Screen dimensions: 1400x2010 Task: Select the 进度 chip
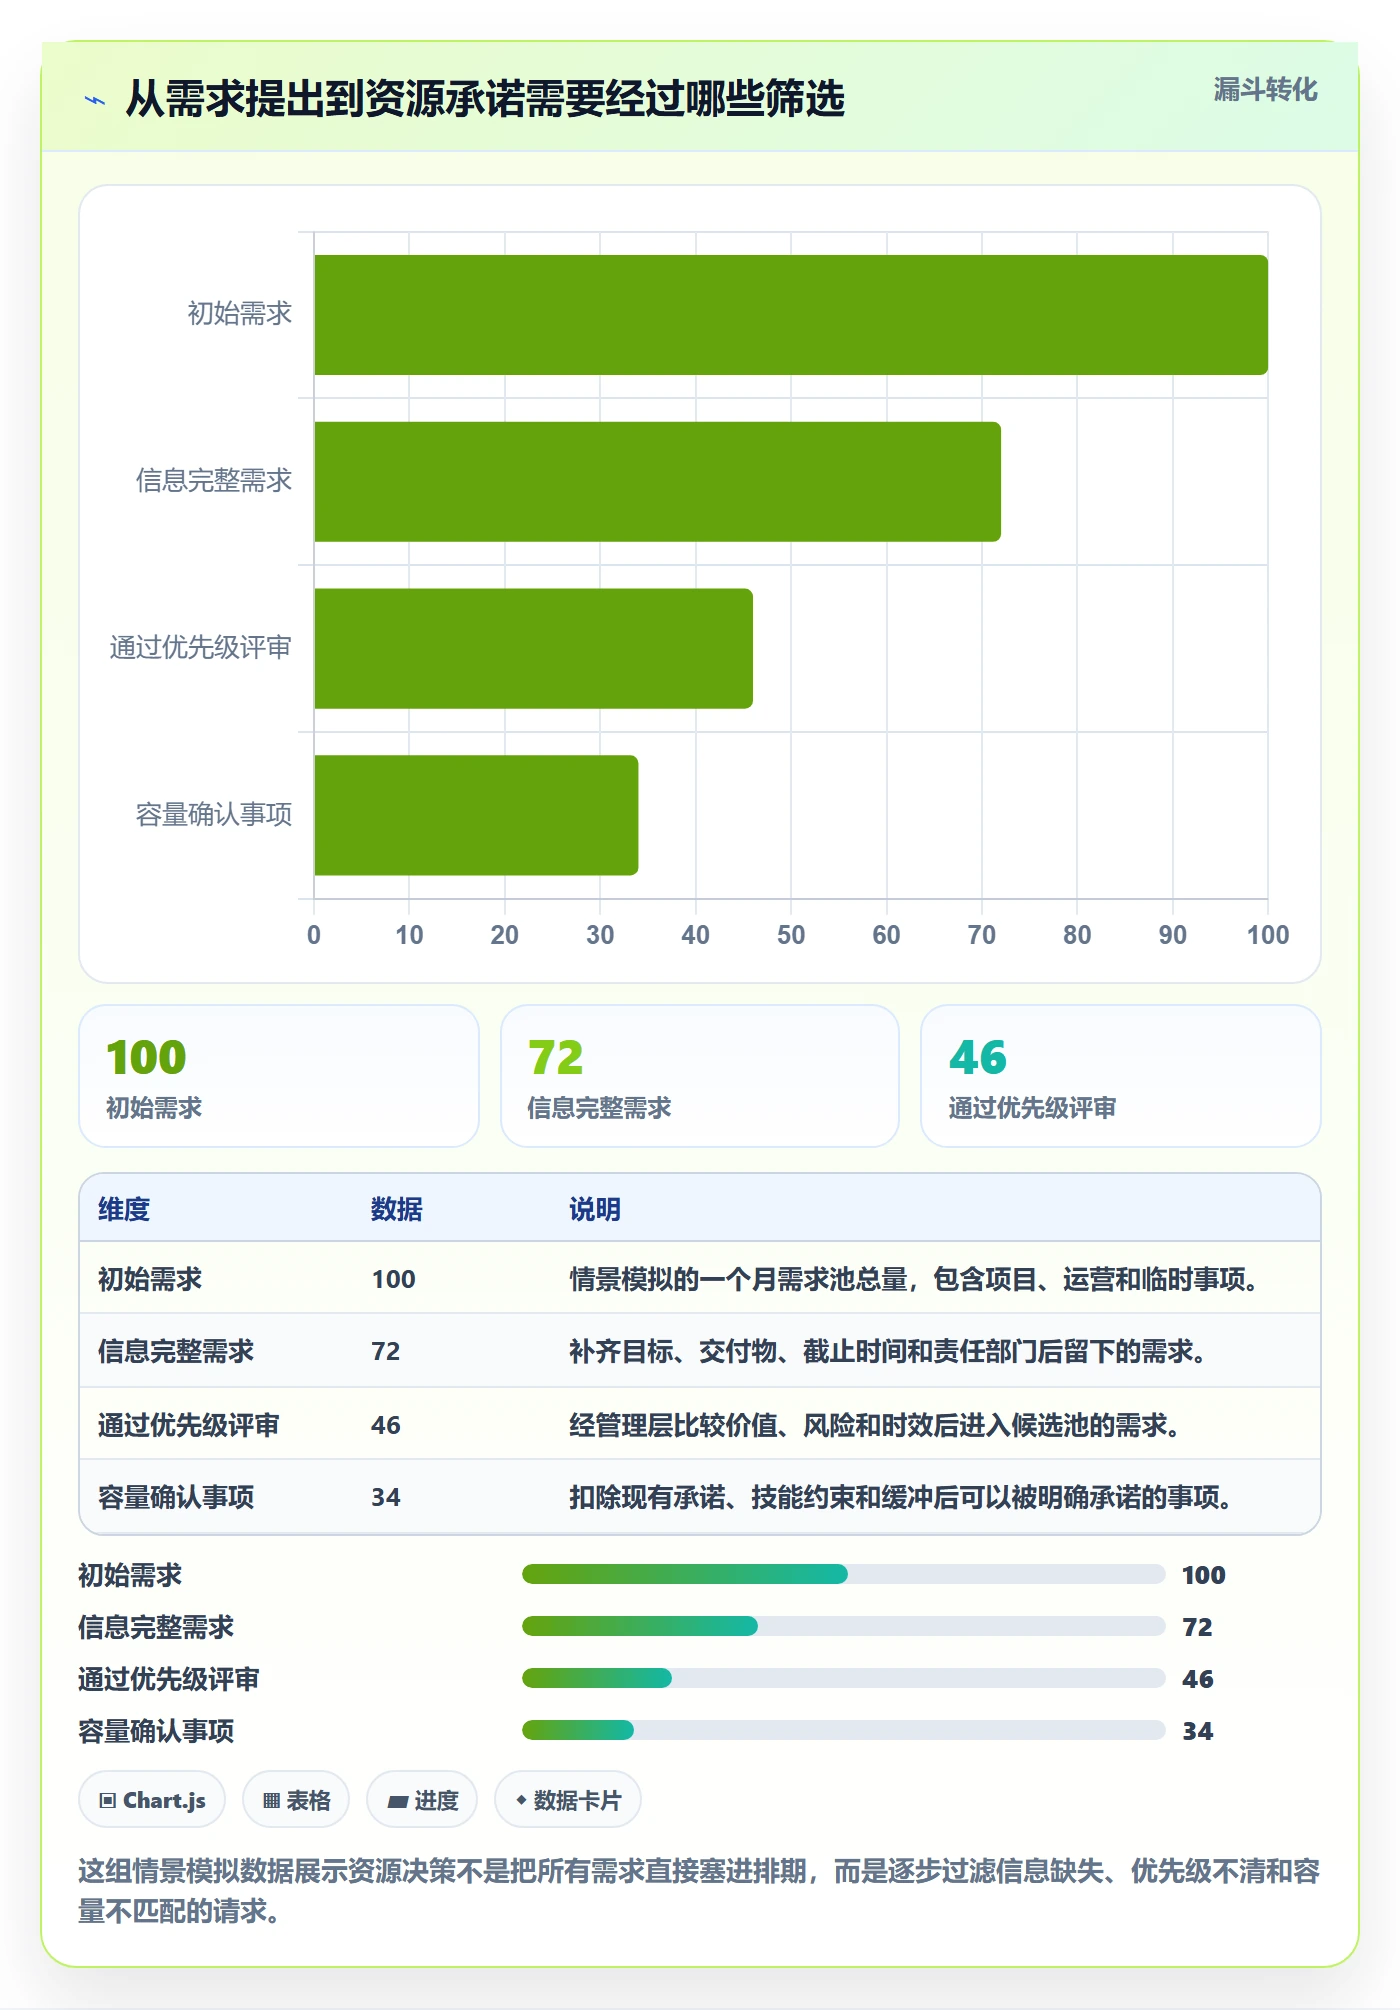422,1800
